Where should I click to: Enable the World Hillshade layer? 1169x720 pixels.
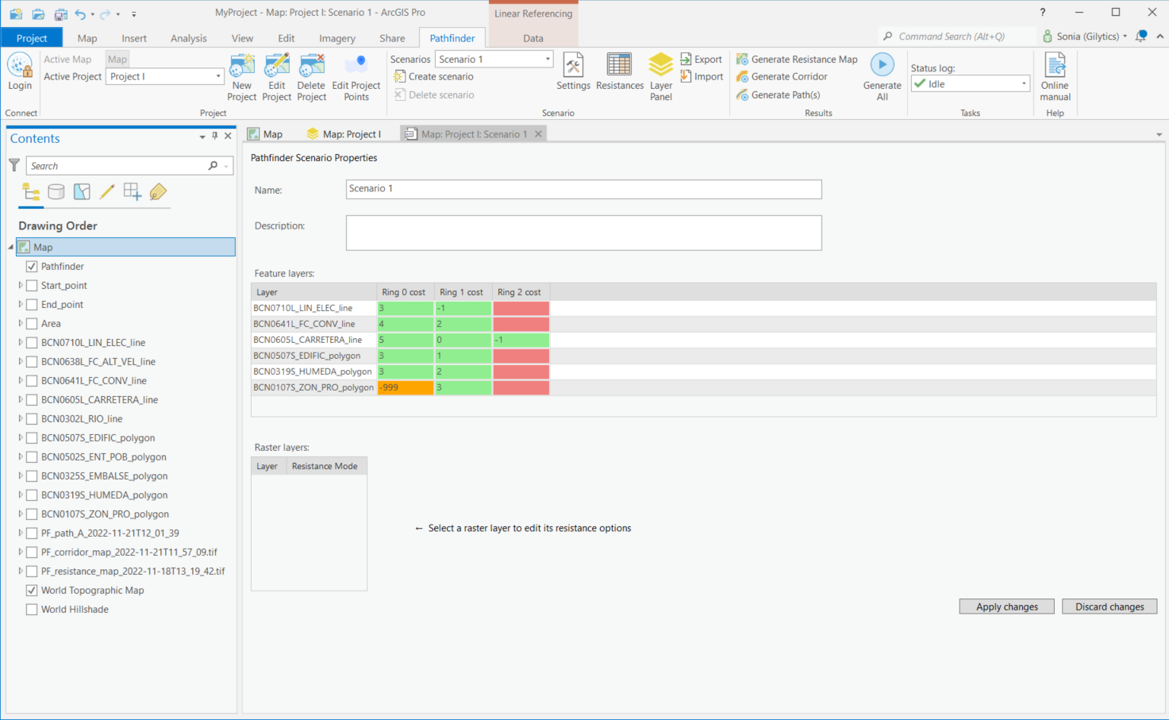pos(31,609)
